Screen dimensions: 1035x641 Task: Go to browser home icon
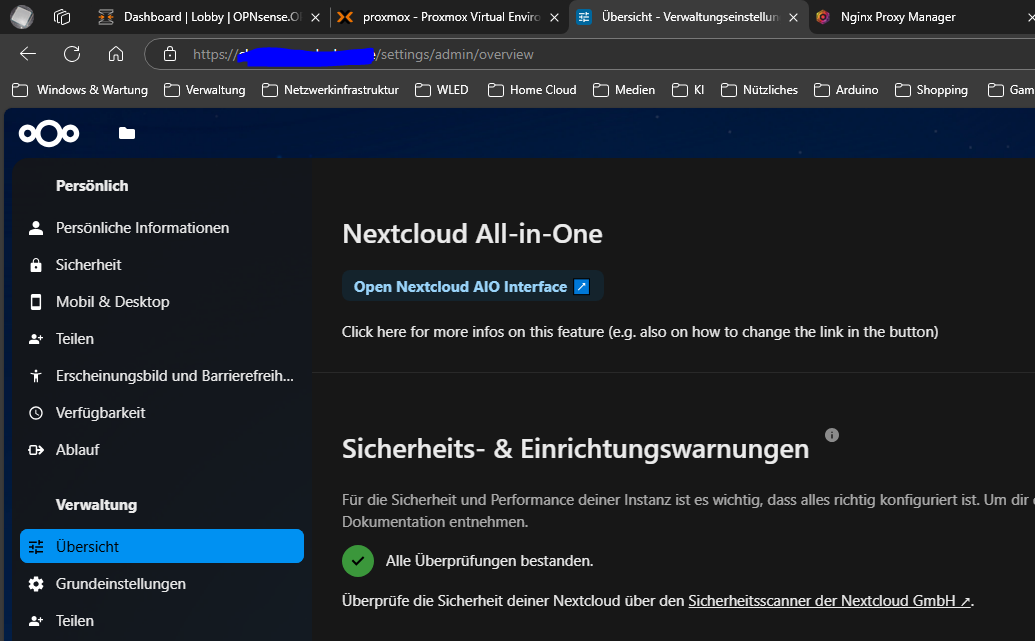click(116, 54)
